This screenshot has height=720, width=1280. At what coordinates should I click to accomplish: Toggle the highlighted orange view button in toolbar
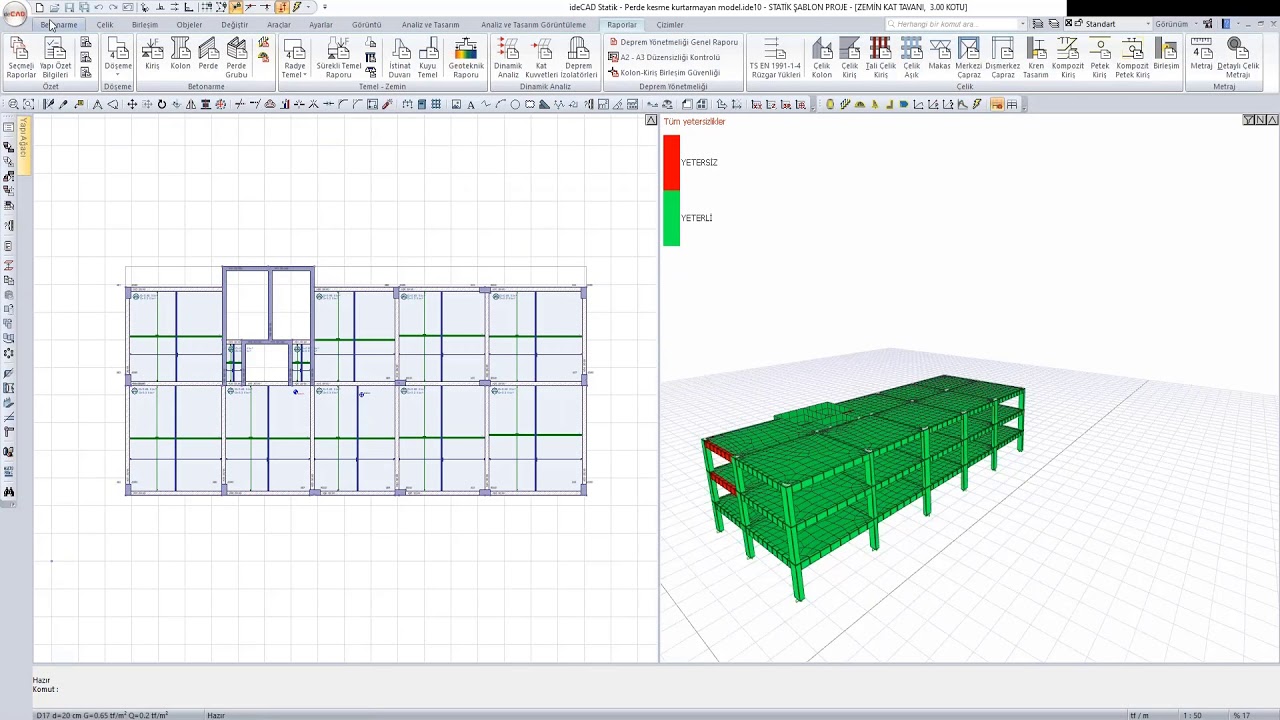996,104
